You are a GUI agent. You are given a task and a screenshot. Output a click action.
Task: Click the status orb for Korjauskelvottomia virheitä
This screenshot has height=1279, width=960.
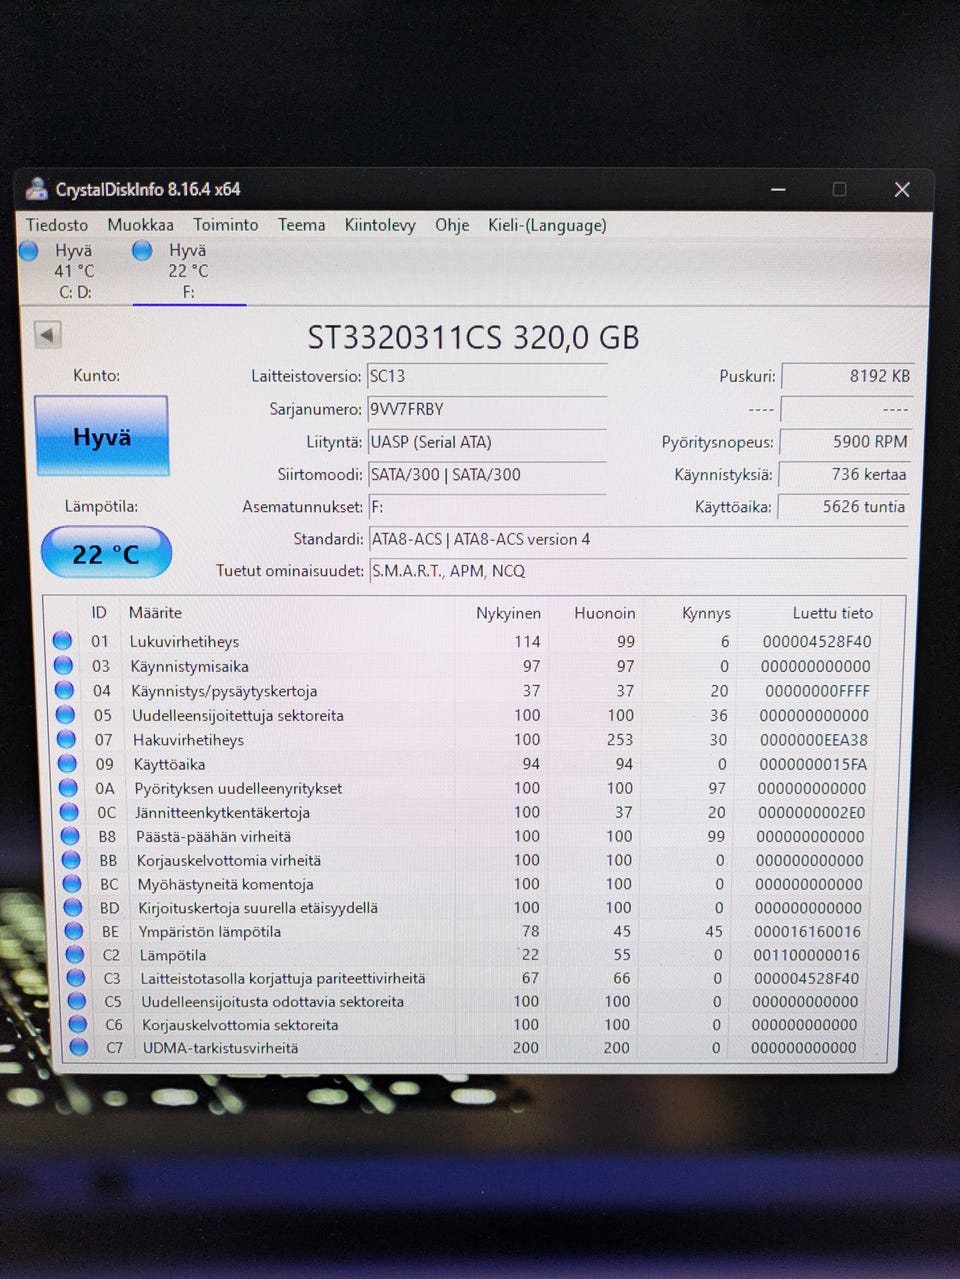coord(71,860)
